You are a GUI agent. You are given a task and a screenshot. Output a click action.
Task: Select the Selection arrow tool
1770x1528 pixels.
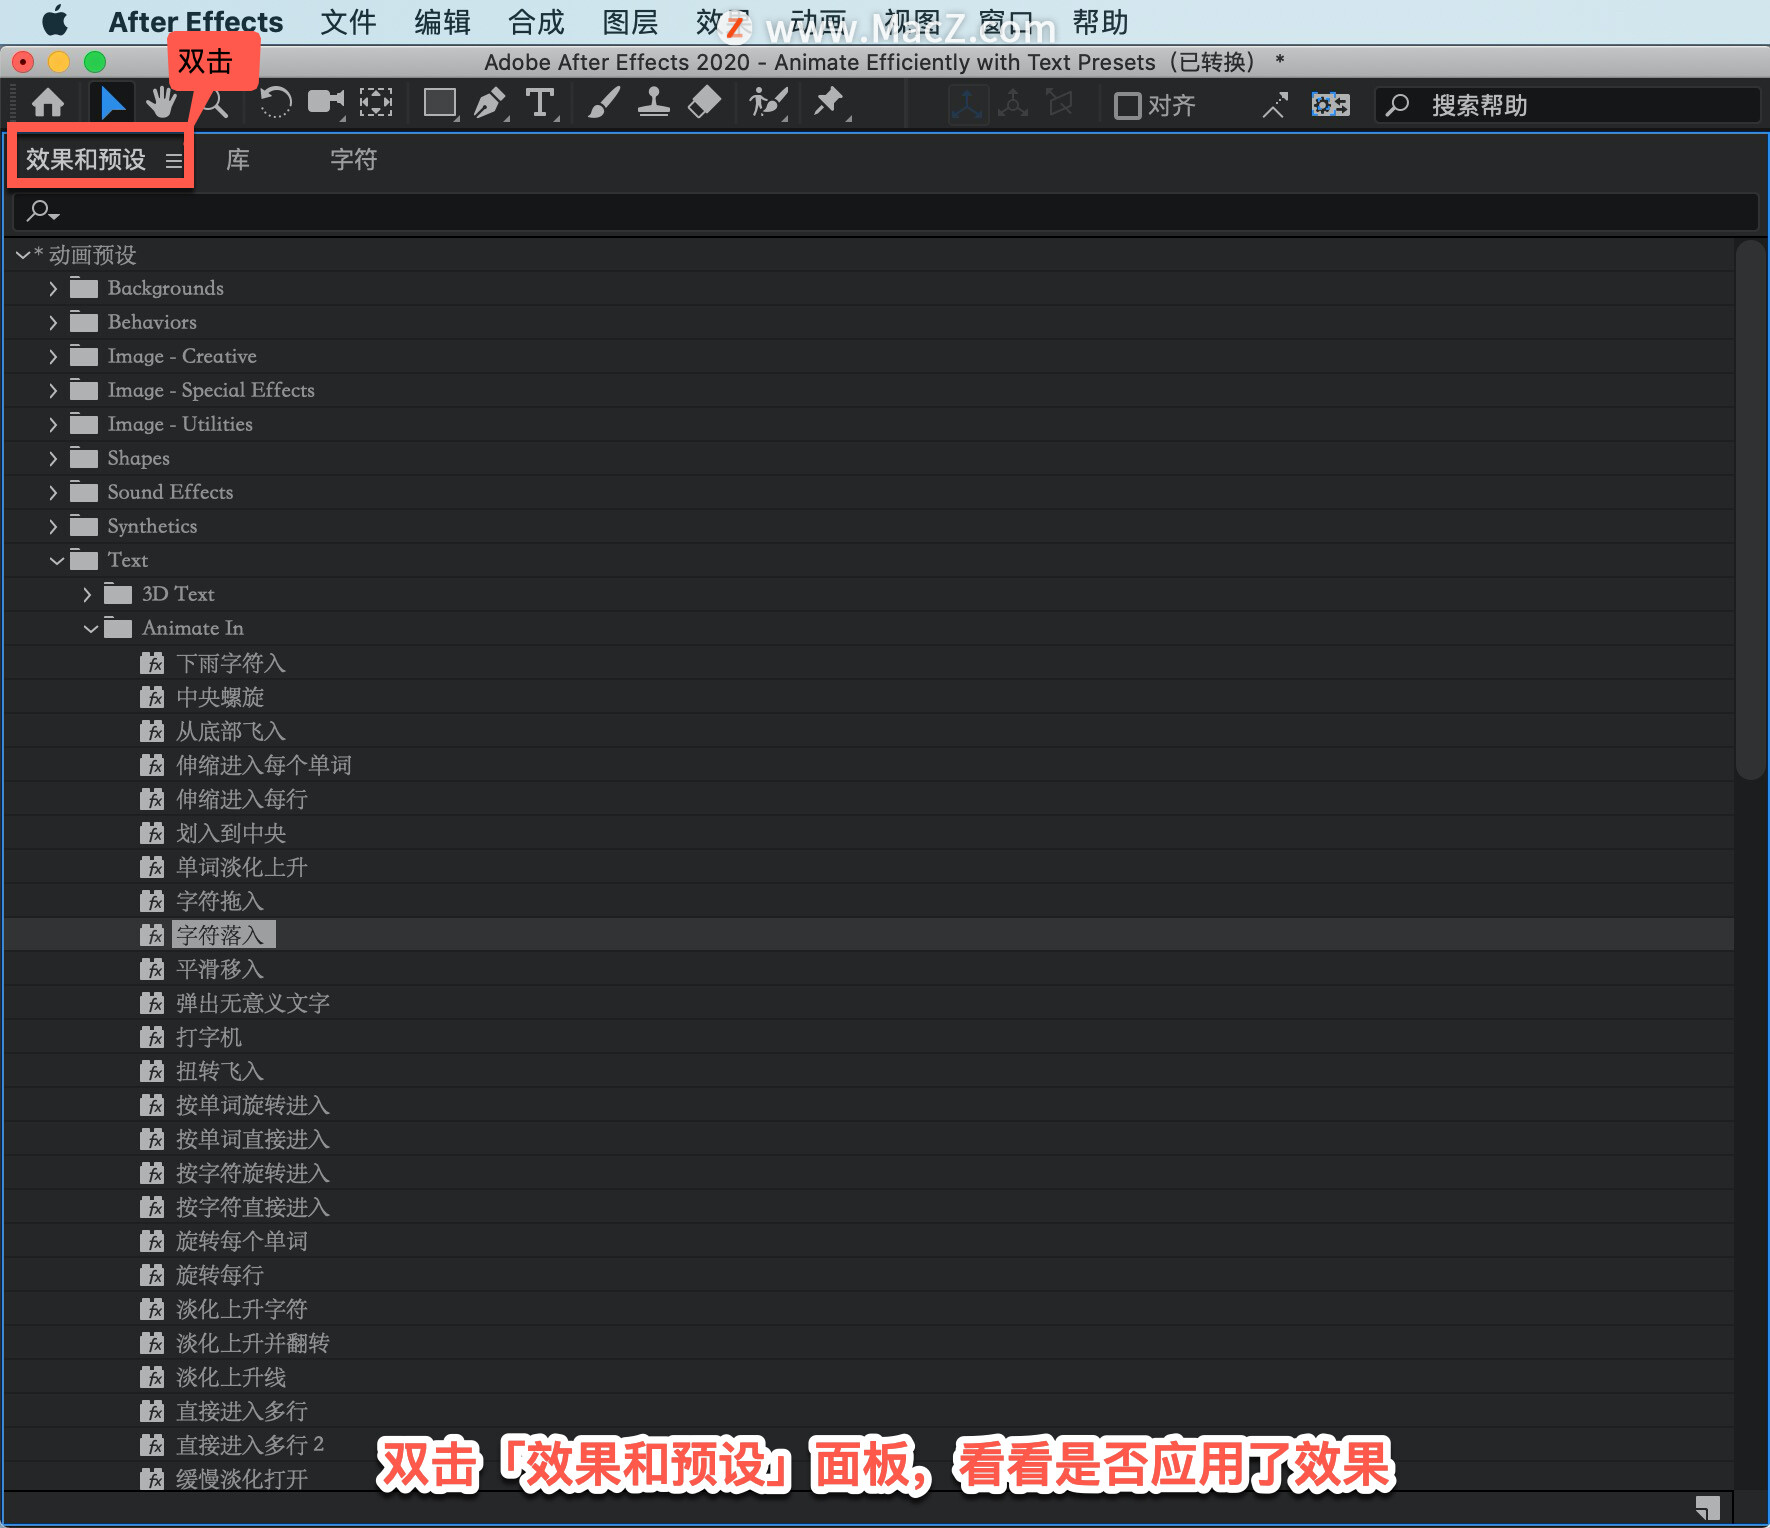[112, 103]
